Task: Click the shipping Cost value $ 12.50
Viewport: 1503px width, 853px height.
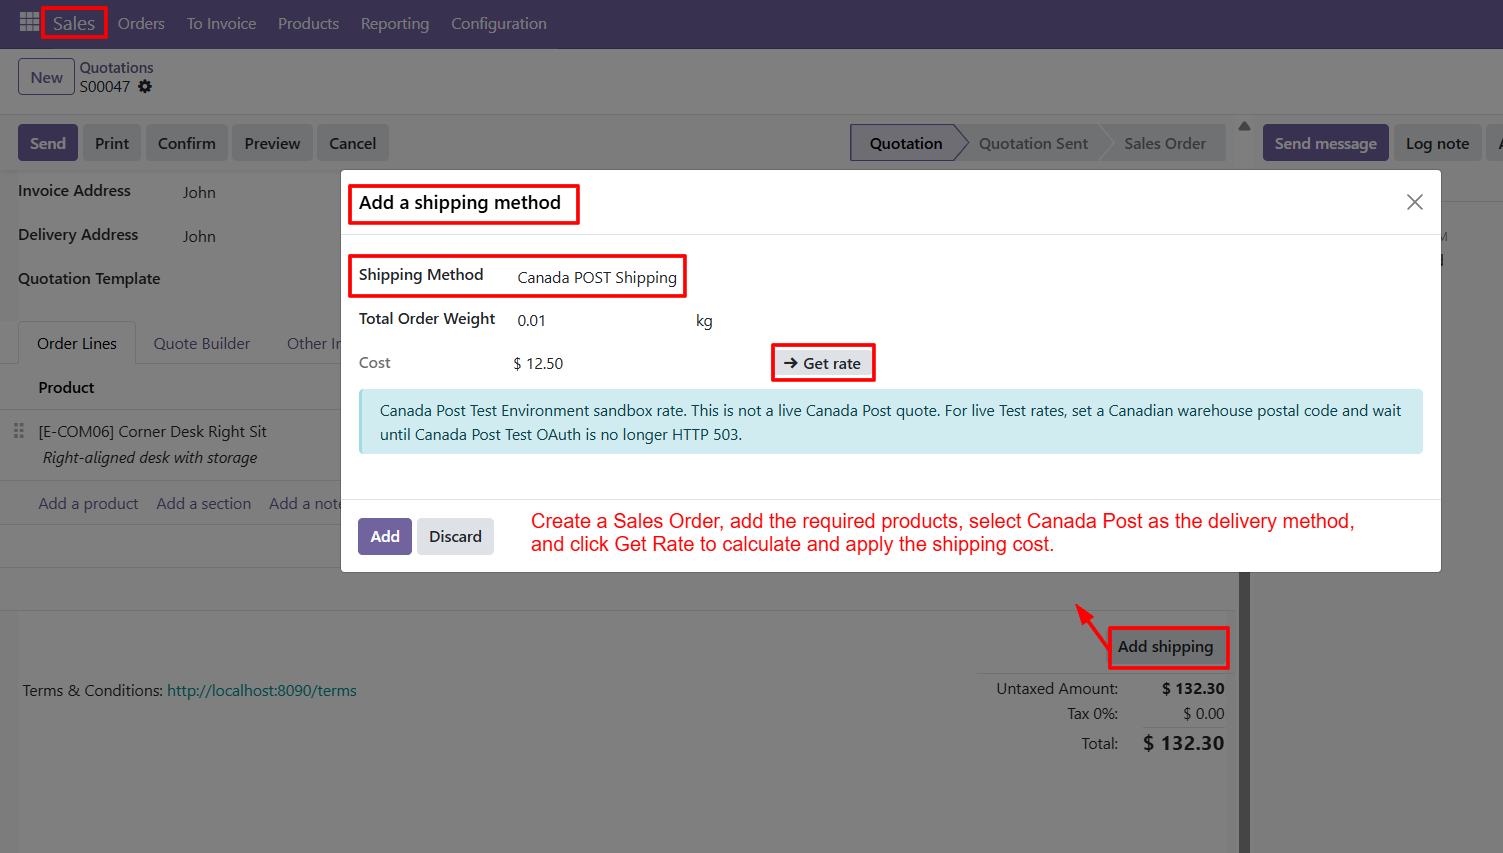Action: click(x=538, y=363)
